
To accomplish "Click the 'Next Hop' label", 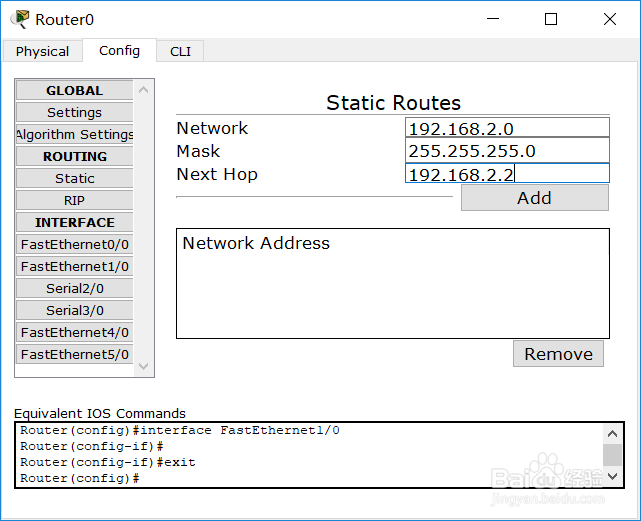I will click(217, 174).
